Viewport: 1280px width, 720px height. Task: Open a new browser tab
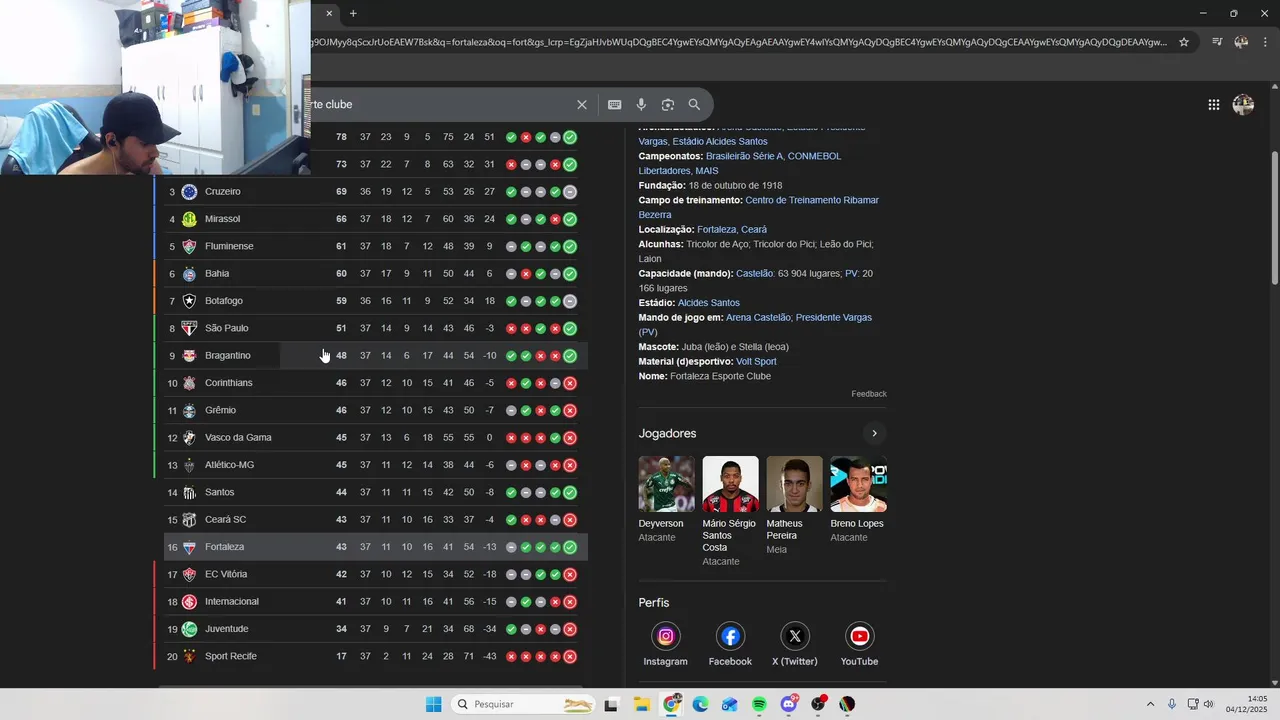(353, 13)
